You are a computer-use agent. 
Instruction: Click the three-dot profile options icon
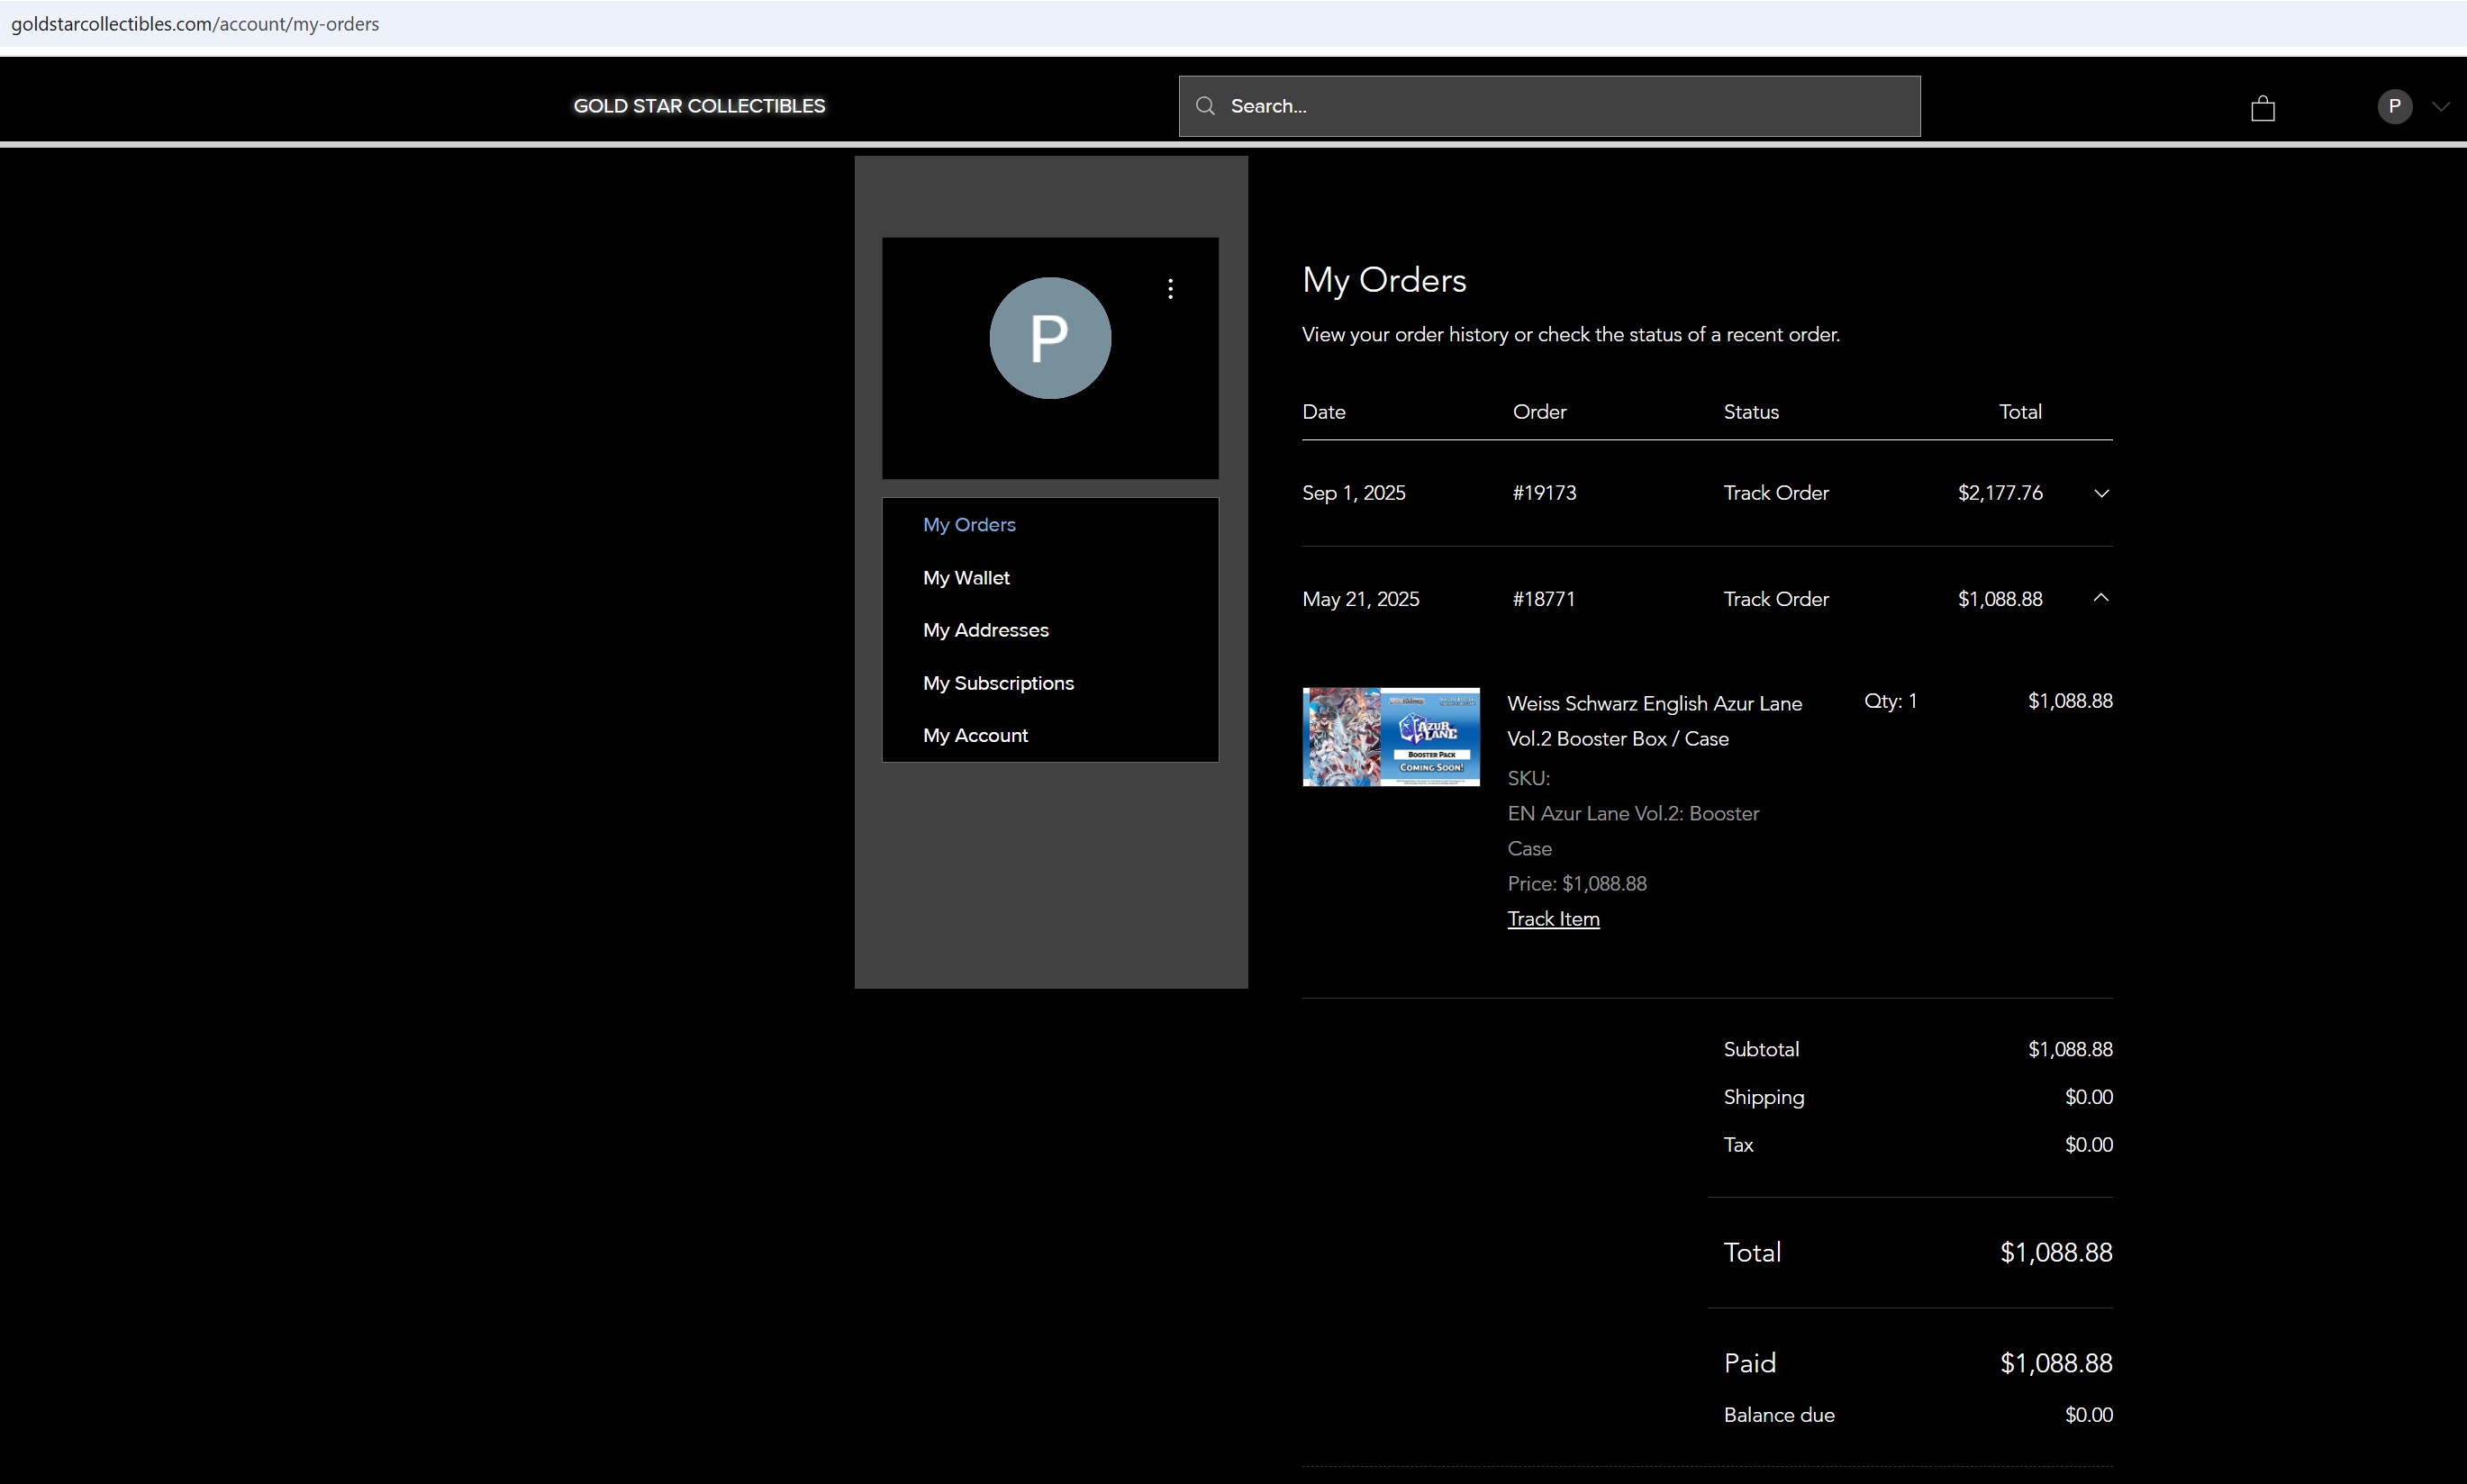1170,289
